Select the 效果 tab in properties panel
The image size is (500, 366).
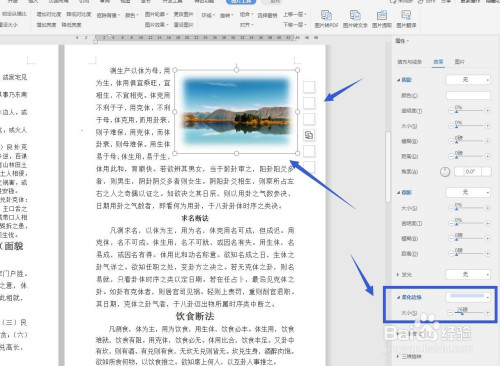[438, 62]
